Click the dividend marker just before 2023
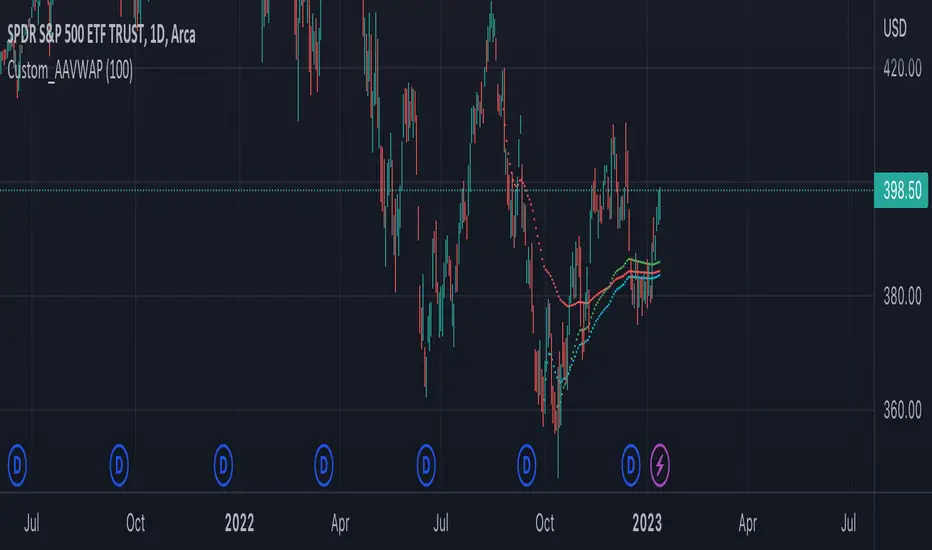 click(x=631, y=465)
